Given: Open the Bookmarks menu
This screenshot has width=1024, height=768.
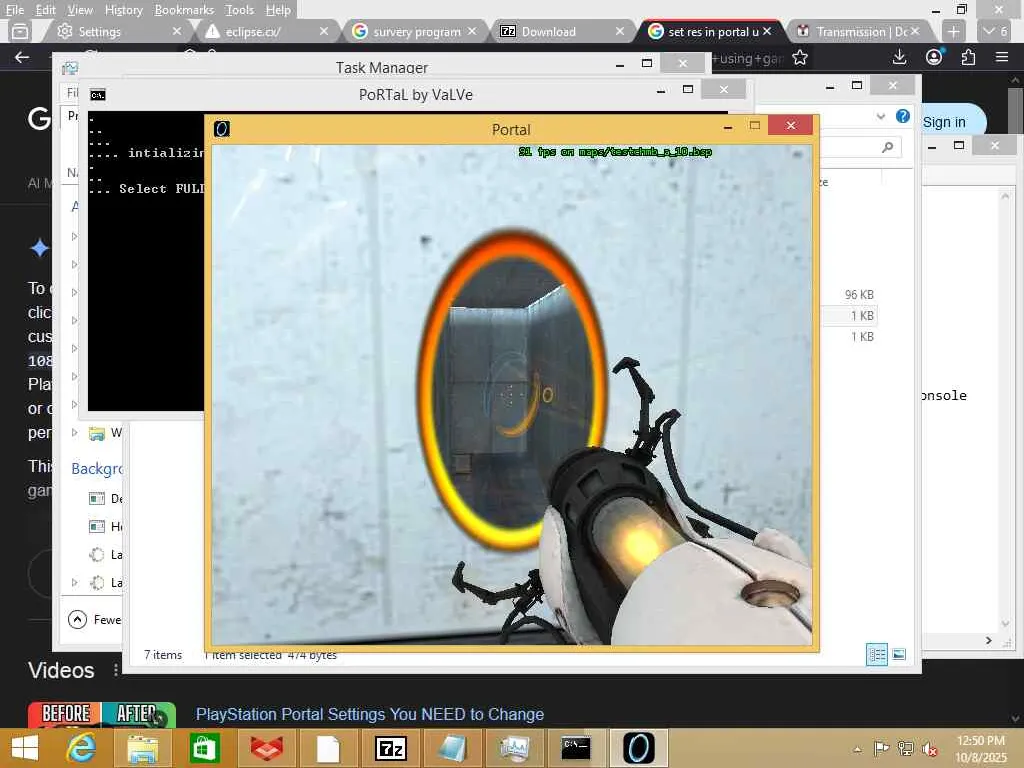Looking at the screenshot, I should (184, 10).
